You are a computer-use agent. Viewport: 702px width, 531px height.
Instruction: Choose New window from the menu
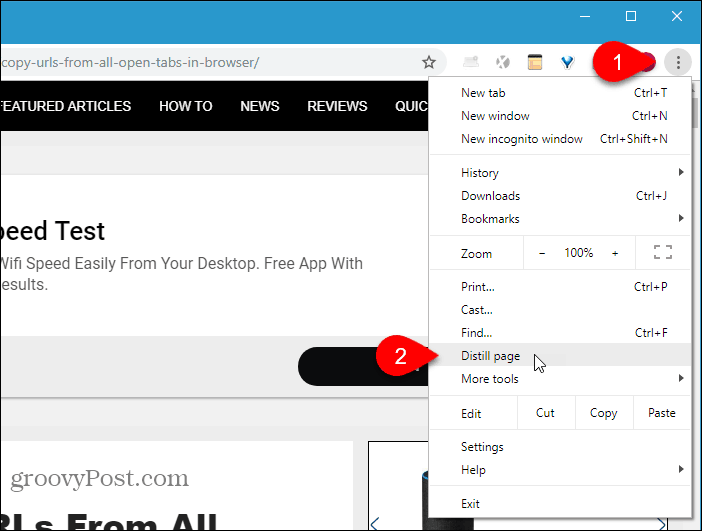tap(560, 116)
